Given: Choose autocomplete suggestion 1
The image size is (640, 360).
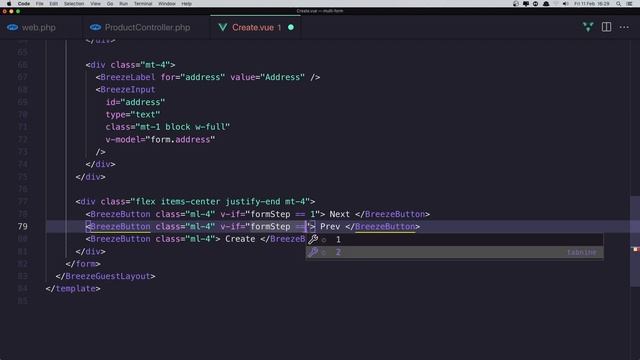Looking at the screenshot, I should tap(454, 240).
